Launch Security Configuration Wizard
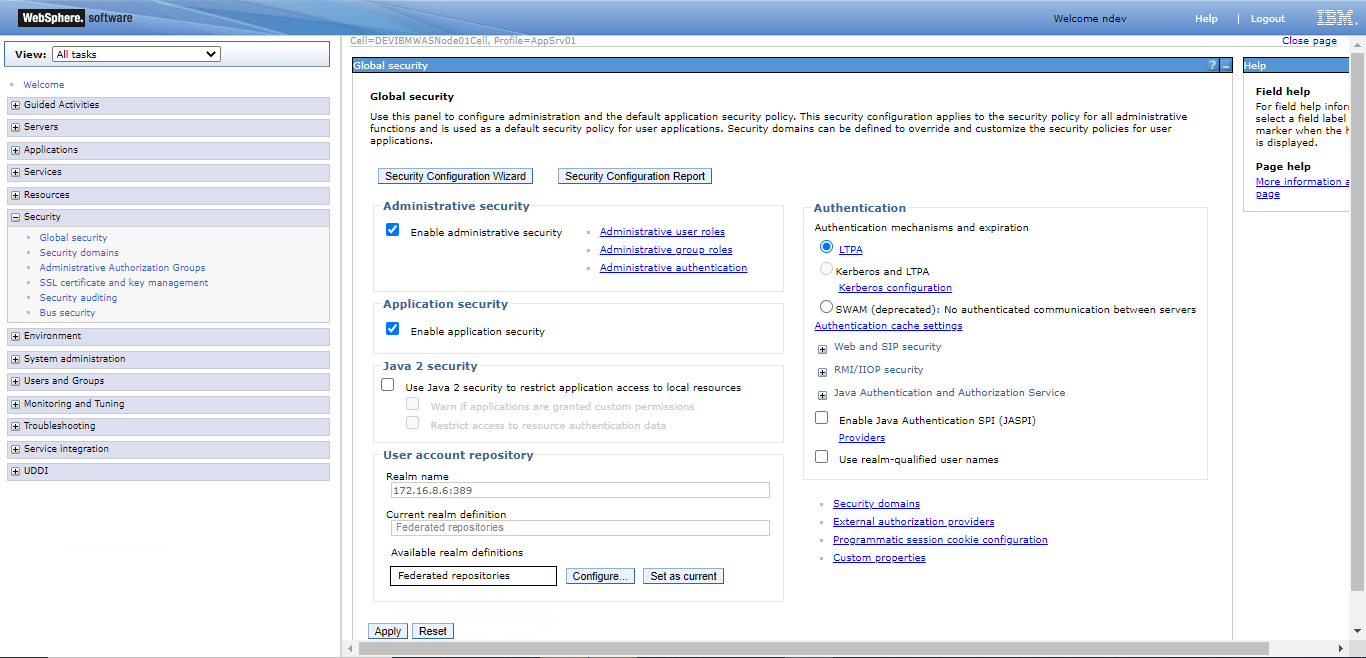Viewport: 1366px width, 658px height. pyautogui.click(x=455, y=176)
